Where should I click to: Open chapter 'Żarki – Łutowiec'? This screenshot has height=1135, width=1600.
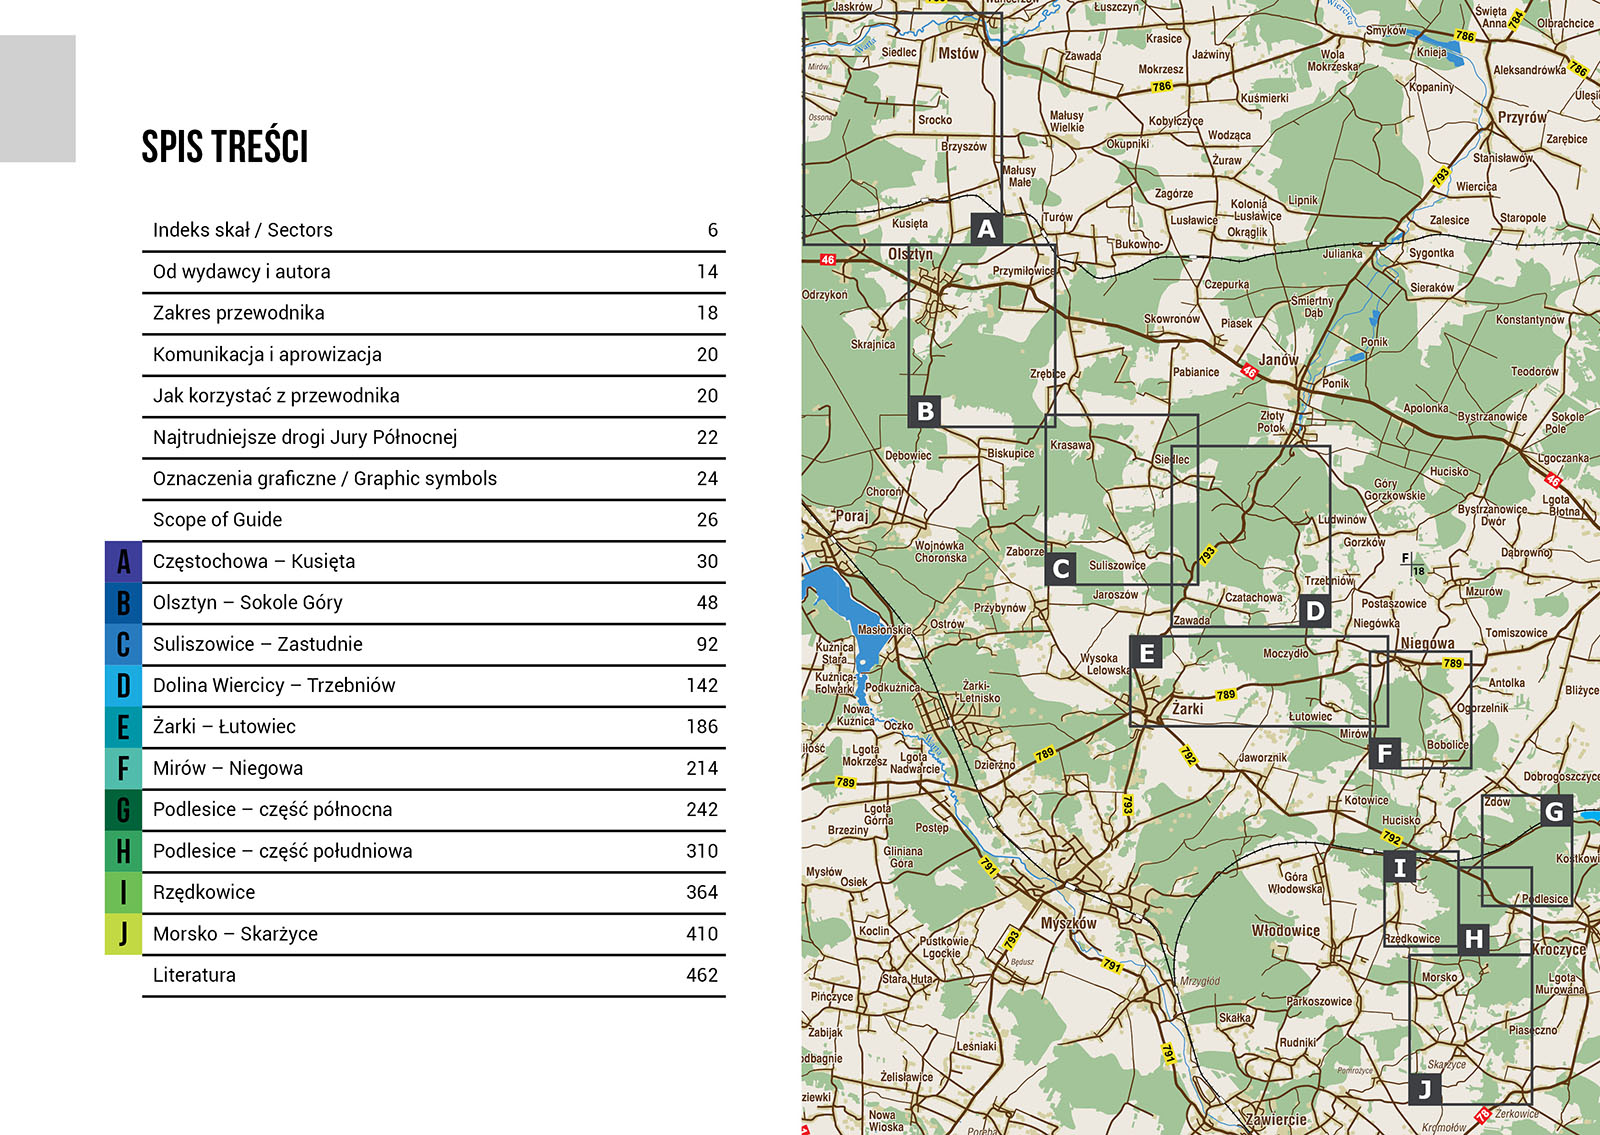tap(433, 727)
